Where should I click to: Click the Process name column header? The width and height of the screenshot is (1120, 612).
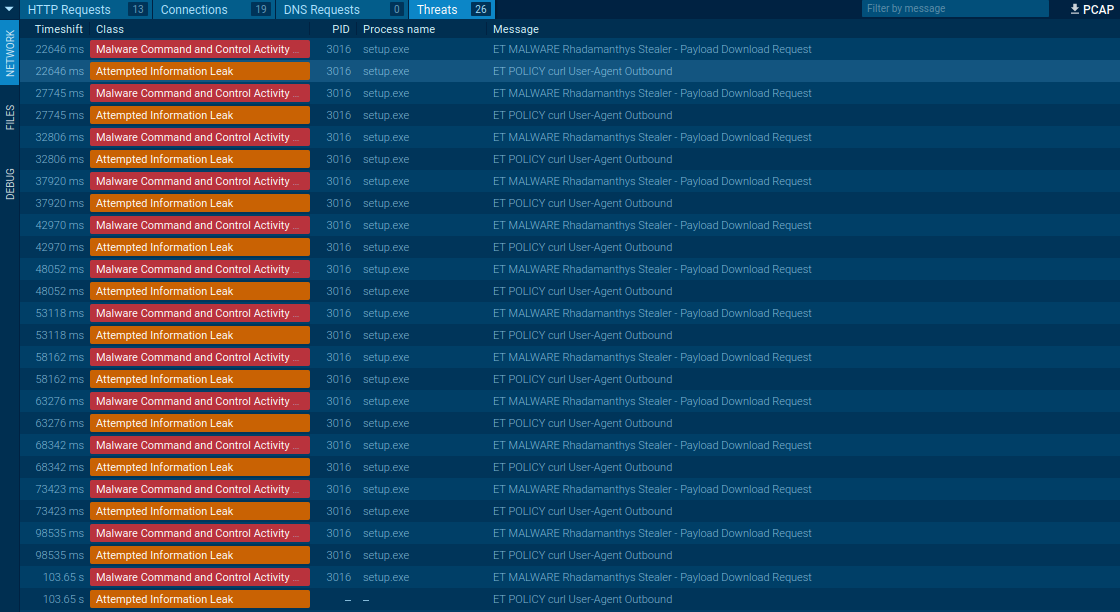(399, 29)
